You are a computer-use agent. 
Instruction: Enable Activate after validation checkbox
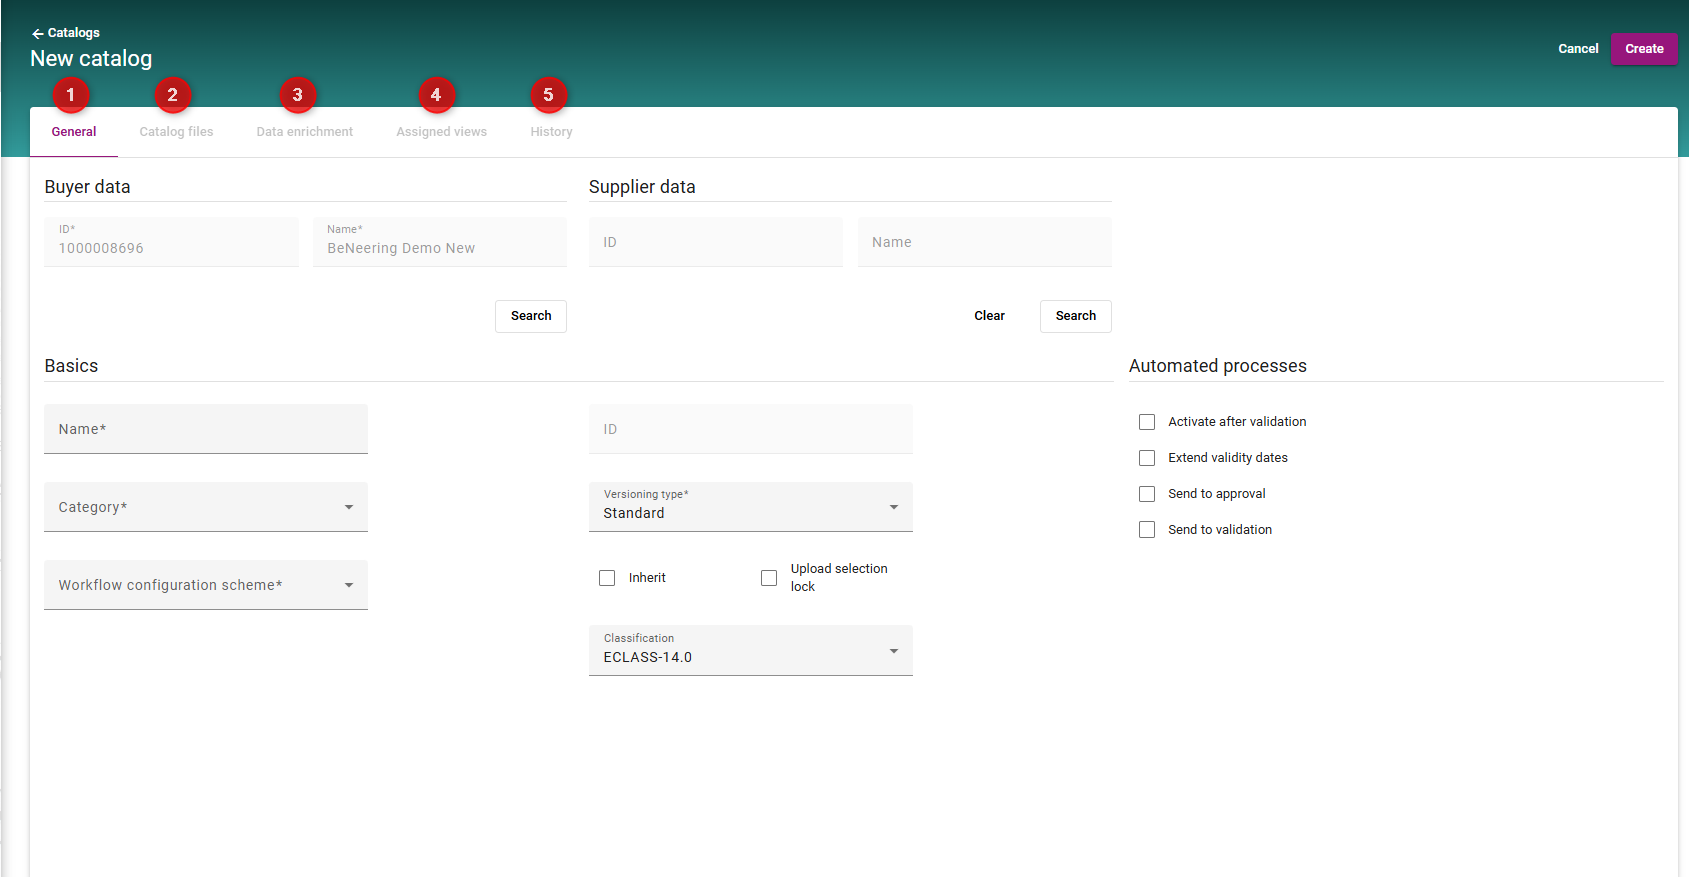[1147, 422]
